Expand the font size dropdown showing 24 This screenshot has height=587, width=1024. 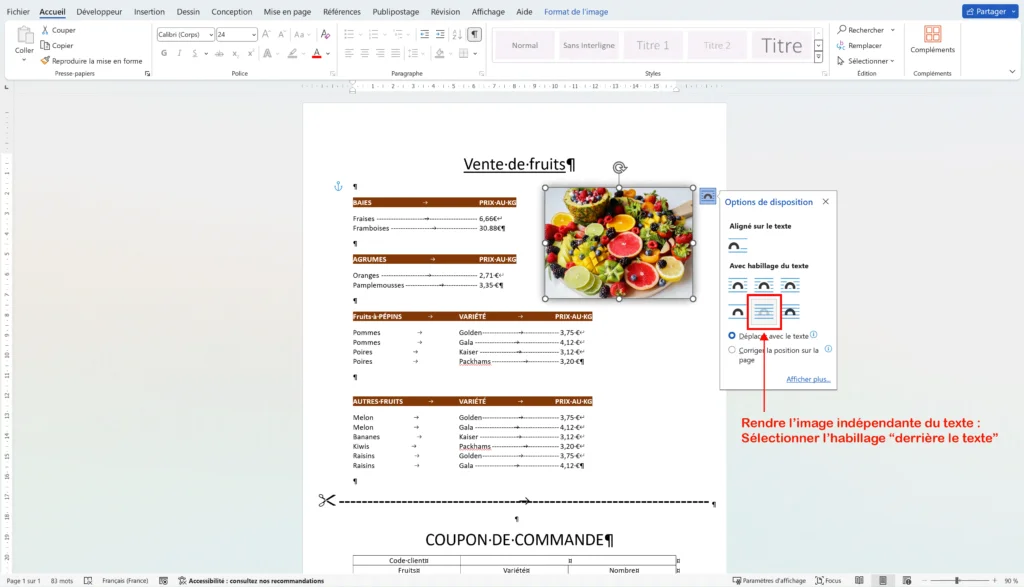(x=253, y=34)
